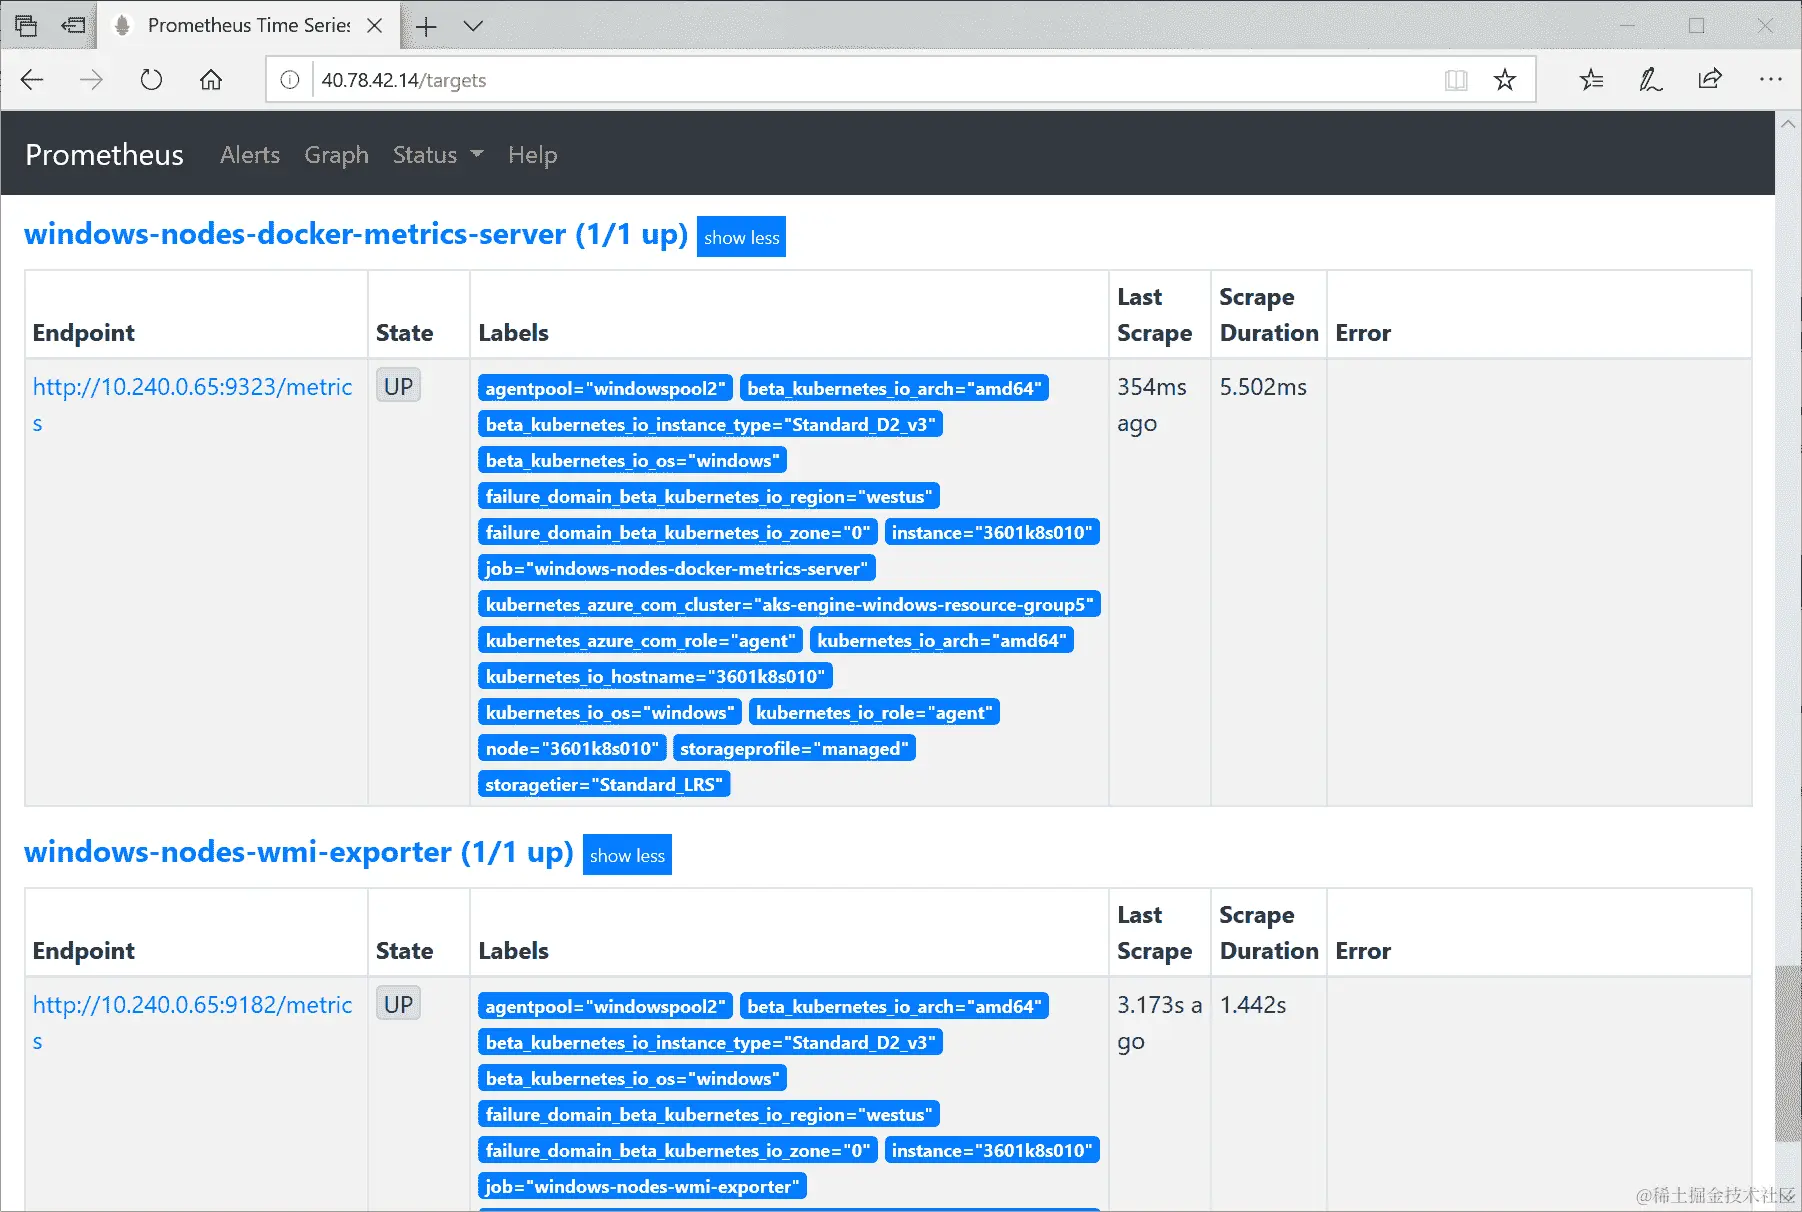1802x1212 pixels.
Task: Open a new browser tab
Action: pos(426,26)
